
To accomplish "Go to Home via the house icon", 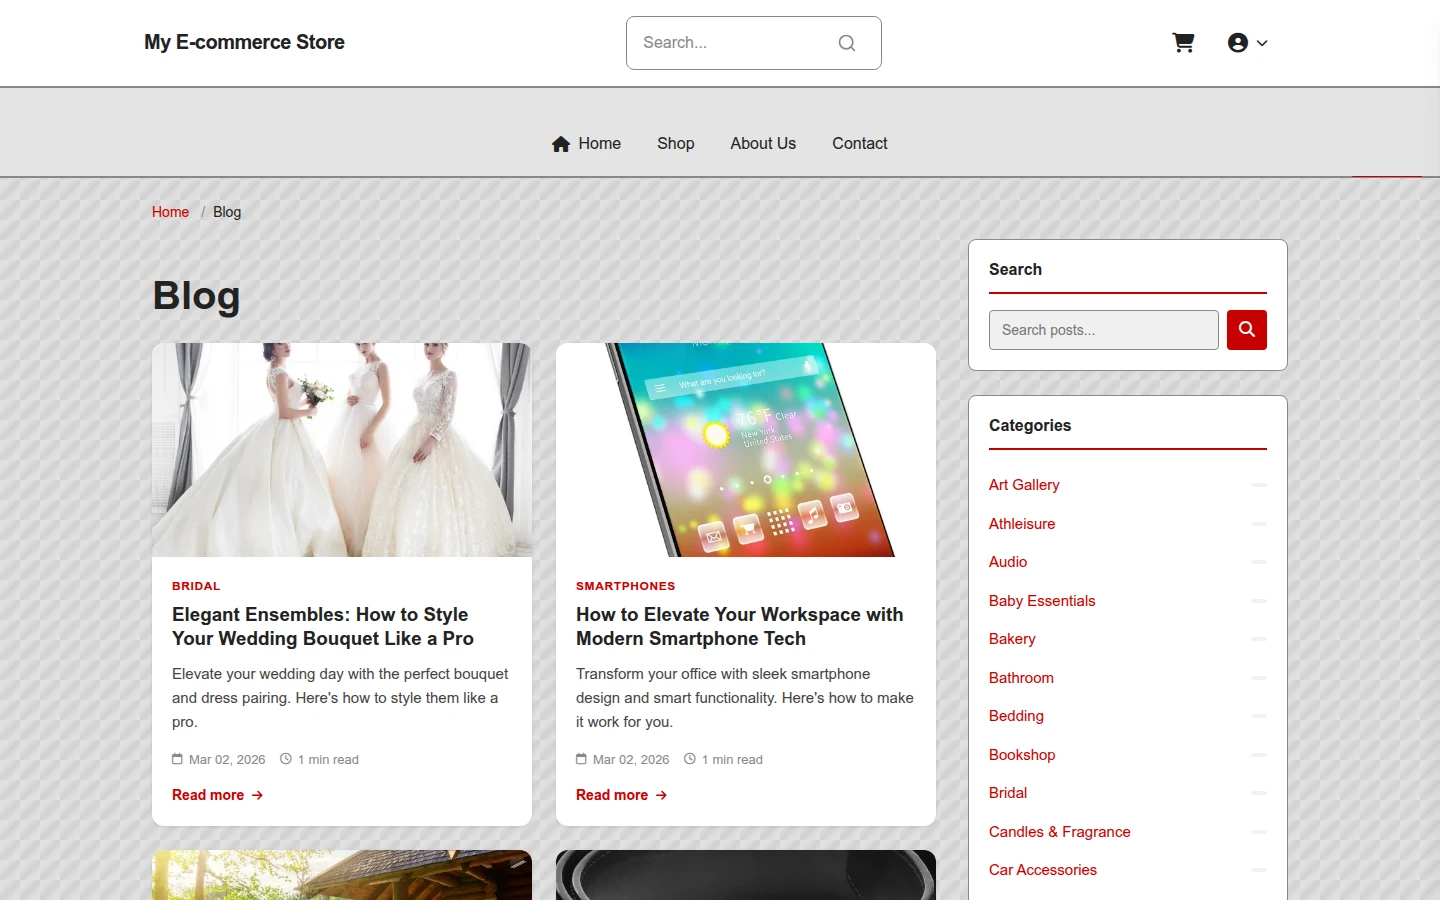I will [561, 144].
